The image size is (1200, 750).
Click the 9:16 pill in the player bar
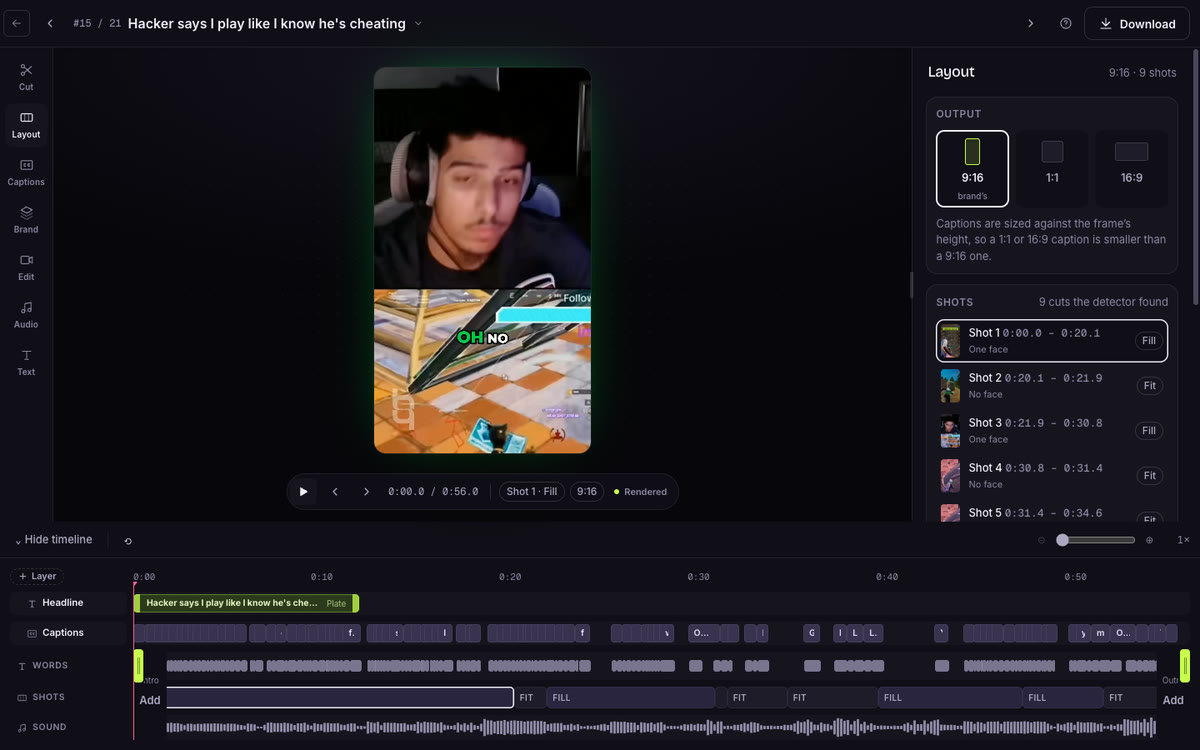[x=587, y=492]
